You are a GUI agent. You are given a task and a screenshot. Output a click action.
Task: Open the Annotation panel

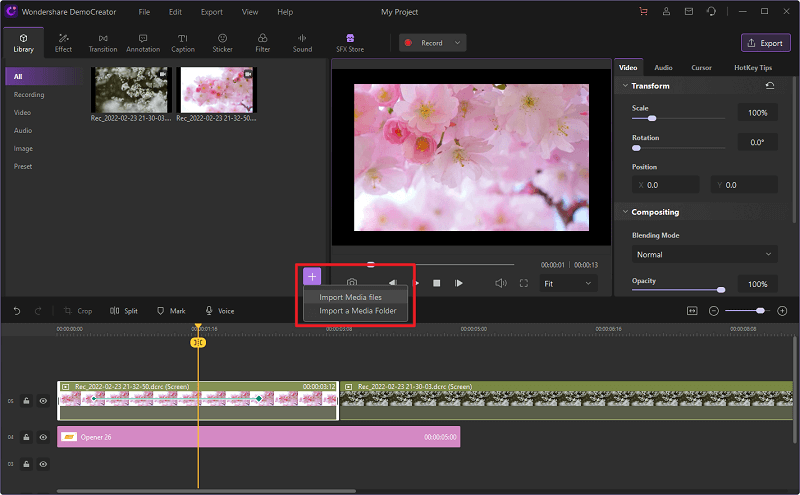pos(143,43)
